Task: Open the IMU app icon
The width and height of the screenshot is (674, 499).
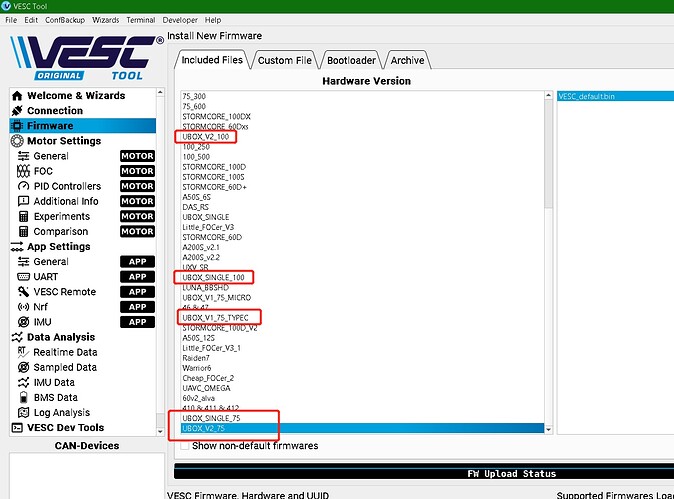Action: (23, 322)
